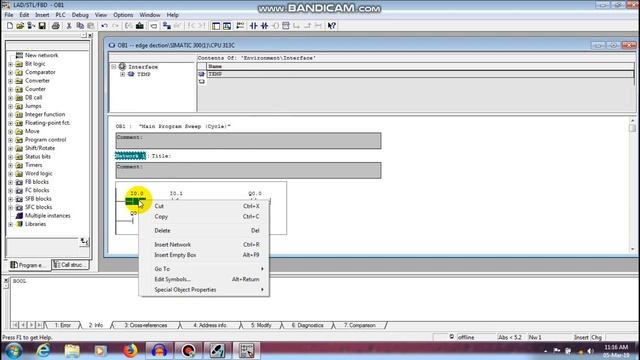Open the 3: Cross-references tab
The image size is (640, 360).
coord(146,325)
